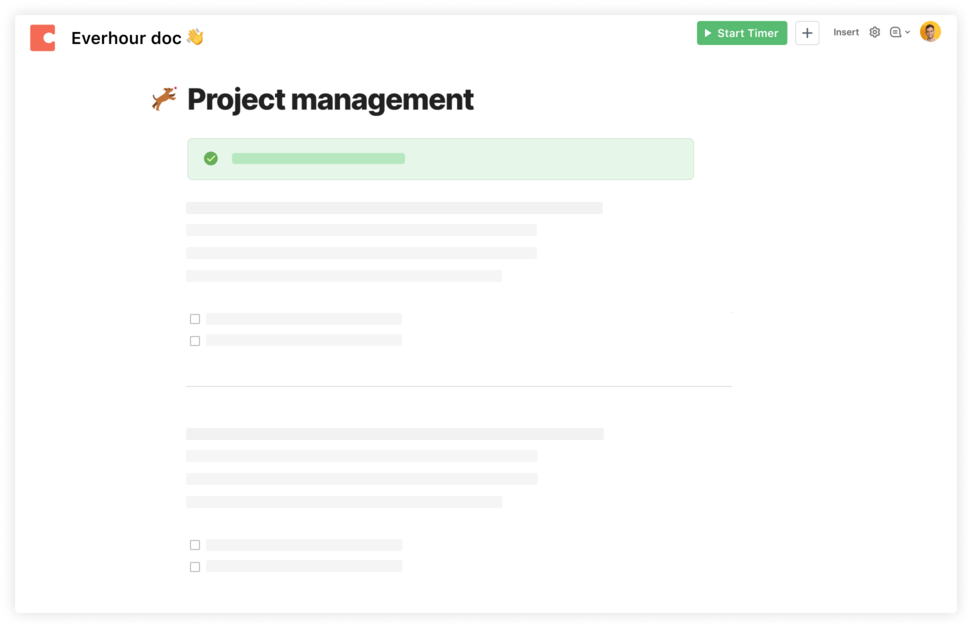Click the green checkmark in the callout banner
The image size is (972, 628).
click(210, 157)
